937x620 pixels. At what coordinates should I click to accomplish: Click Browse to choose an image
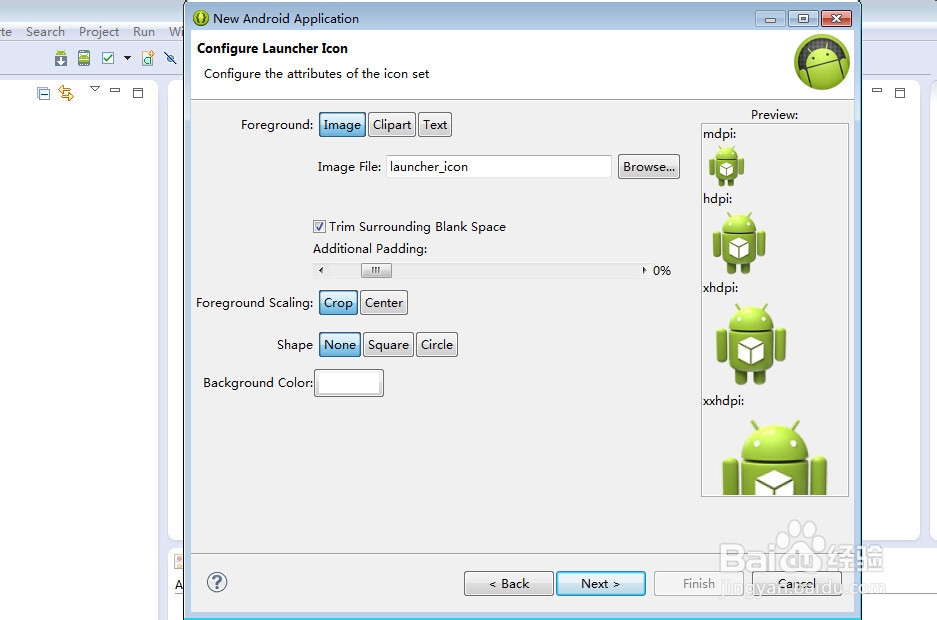point(649,167)
